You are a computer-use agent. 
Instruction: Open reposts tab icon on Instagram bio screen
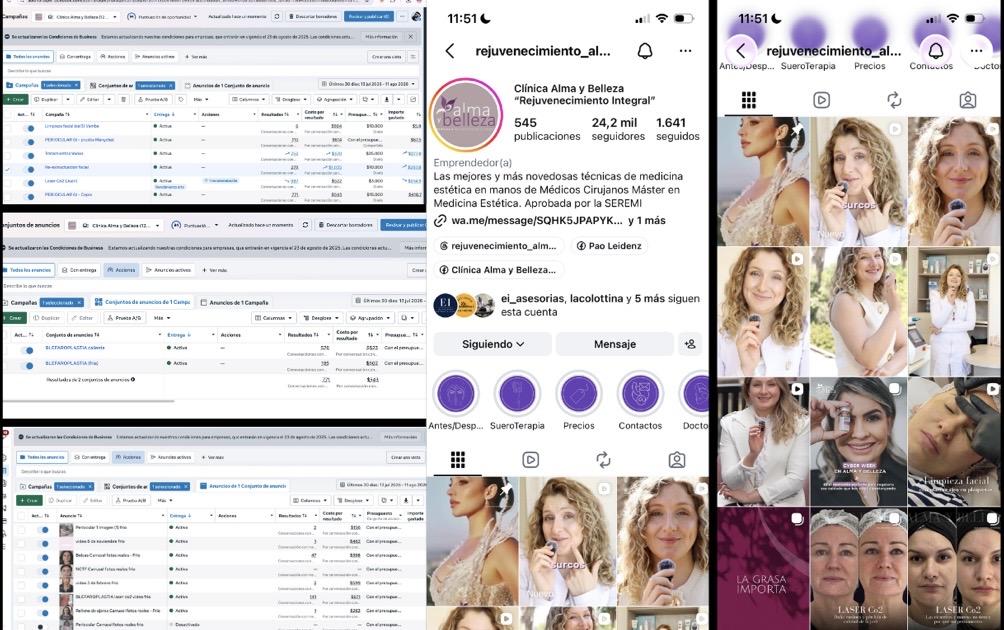(603, 460)
